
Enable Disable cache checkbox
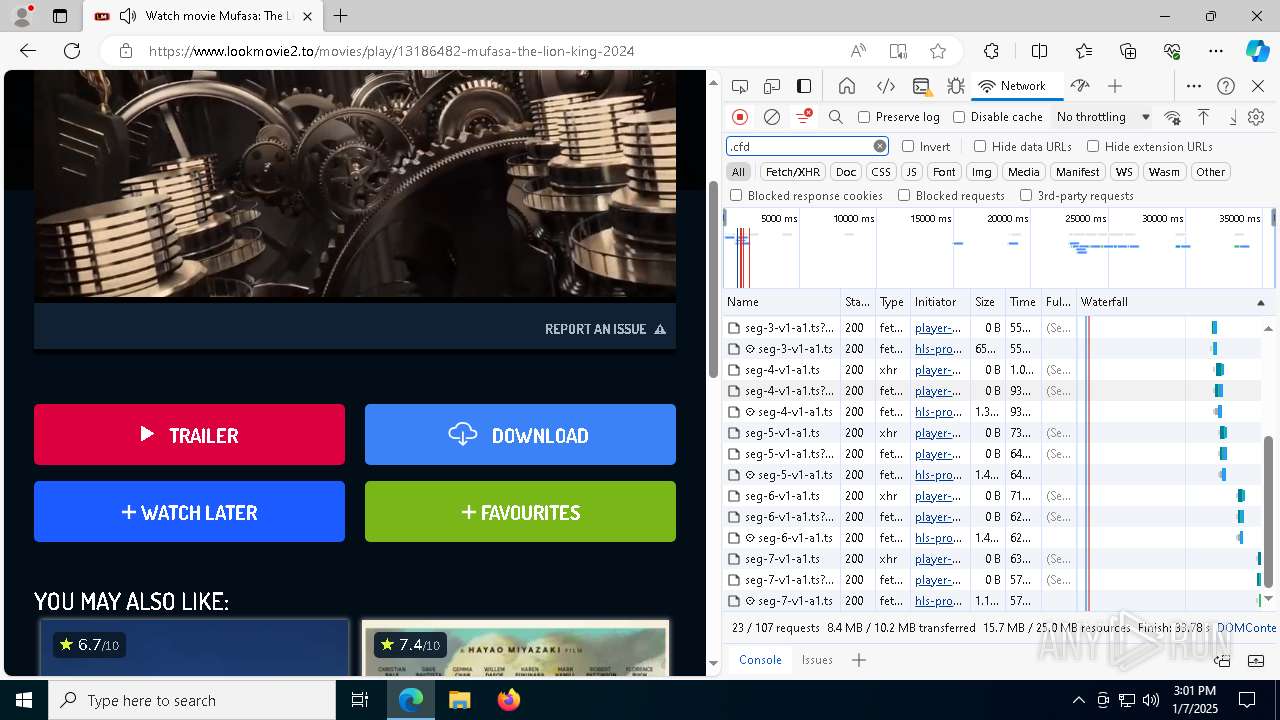pyautogui.click(x=959, y=117)
